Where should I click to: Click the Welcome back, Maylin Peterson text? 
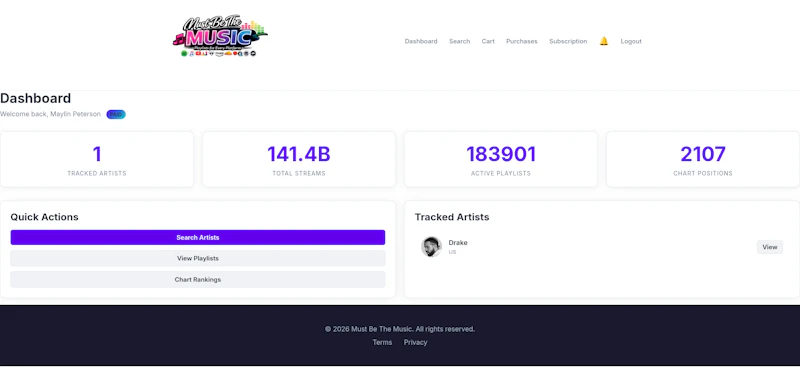[x=51, y=114]
